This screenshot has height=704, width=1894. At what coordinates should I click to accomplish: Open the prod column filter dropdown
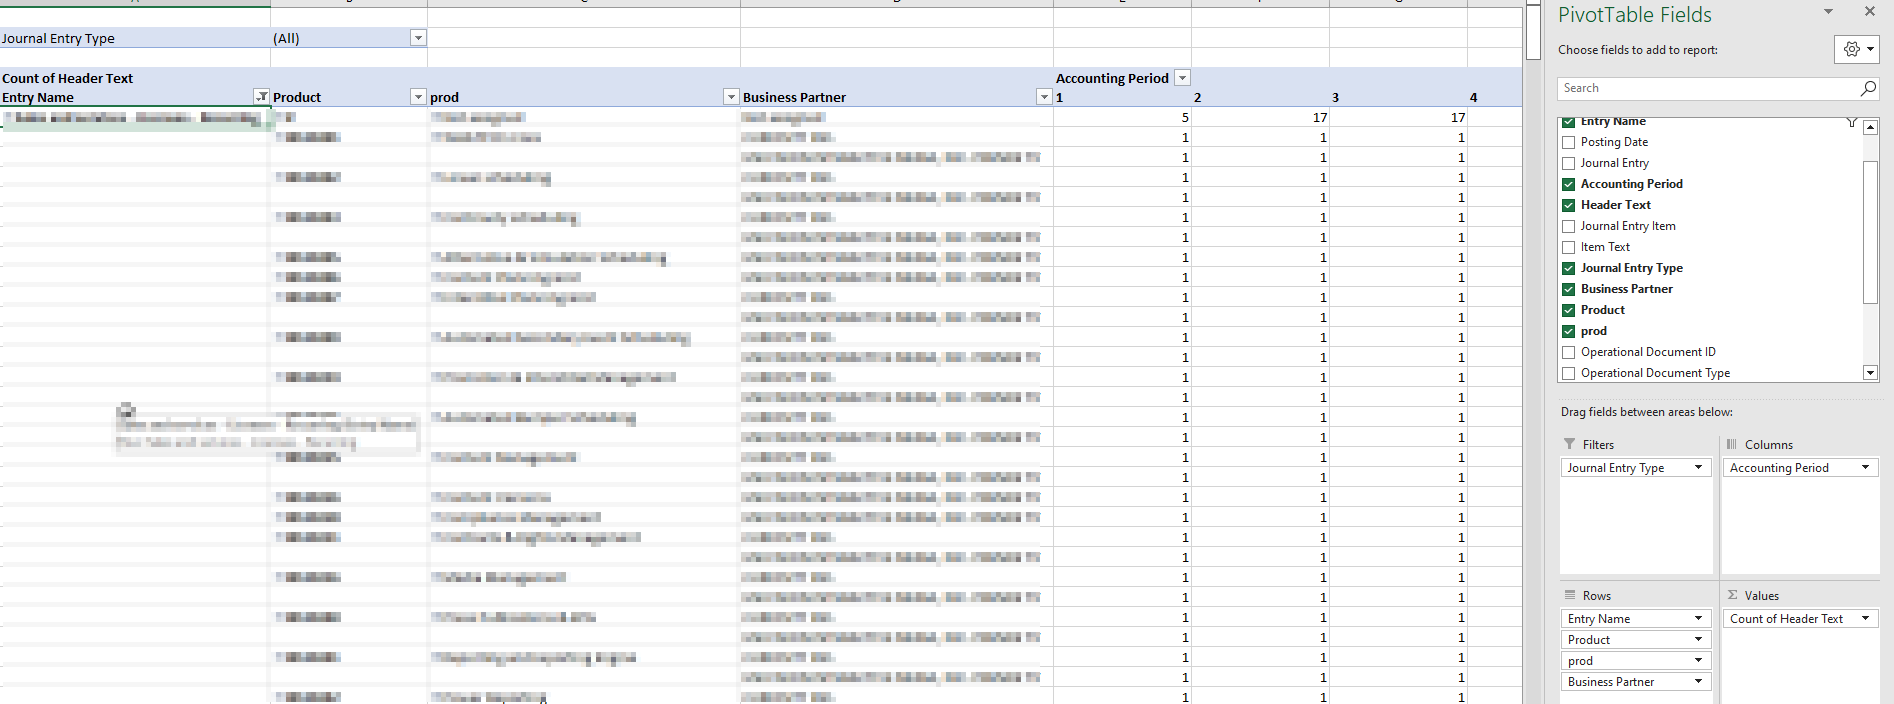click(731, 97)
